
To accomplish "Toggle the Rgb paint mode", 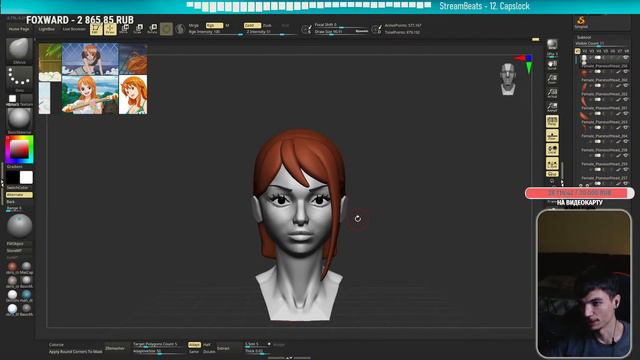I will tap(214, 25).
